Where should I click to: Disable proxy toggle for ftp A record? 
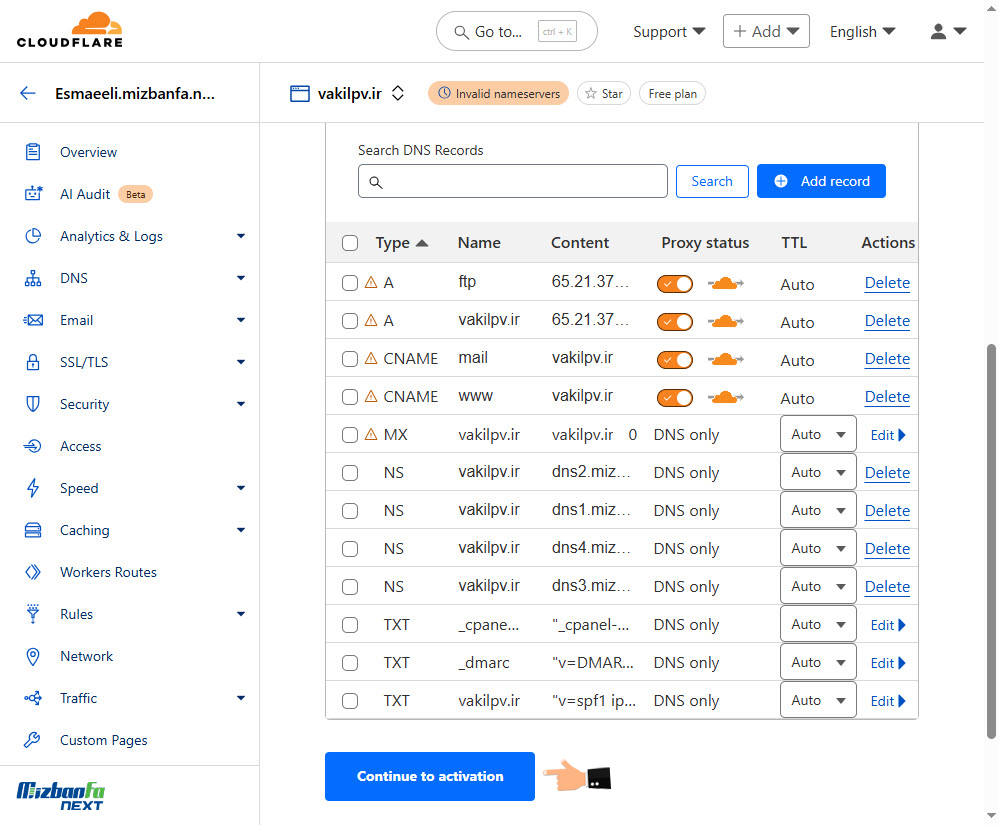[x=675, y=284]
